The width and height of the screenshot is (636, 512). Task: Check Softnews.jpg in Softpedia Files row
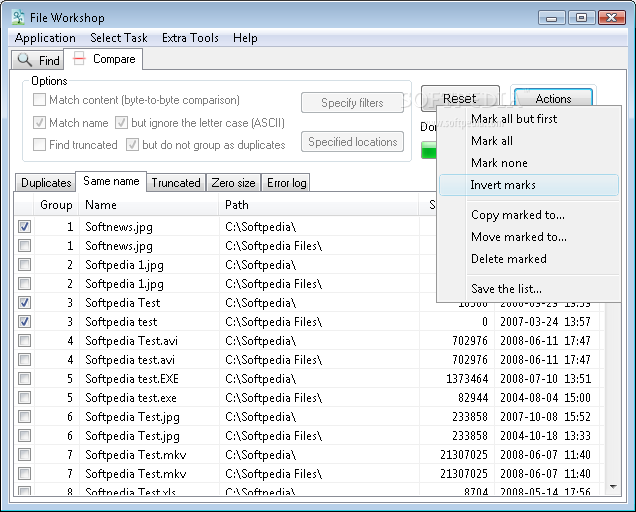(24, 245)
